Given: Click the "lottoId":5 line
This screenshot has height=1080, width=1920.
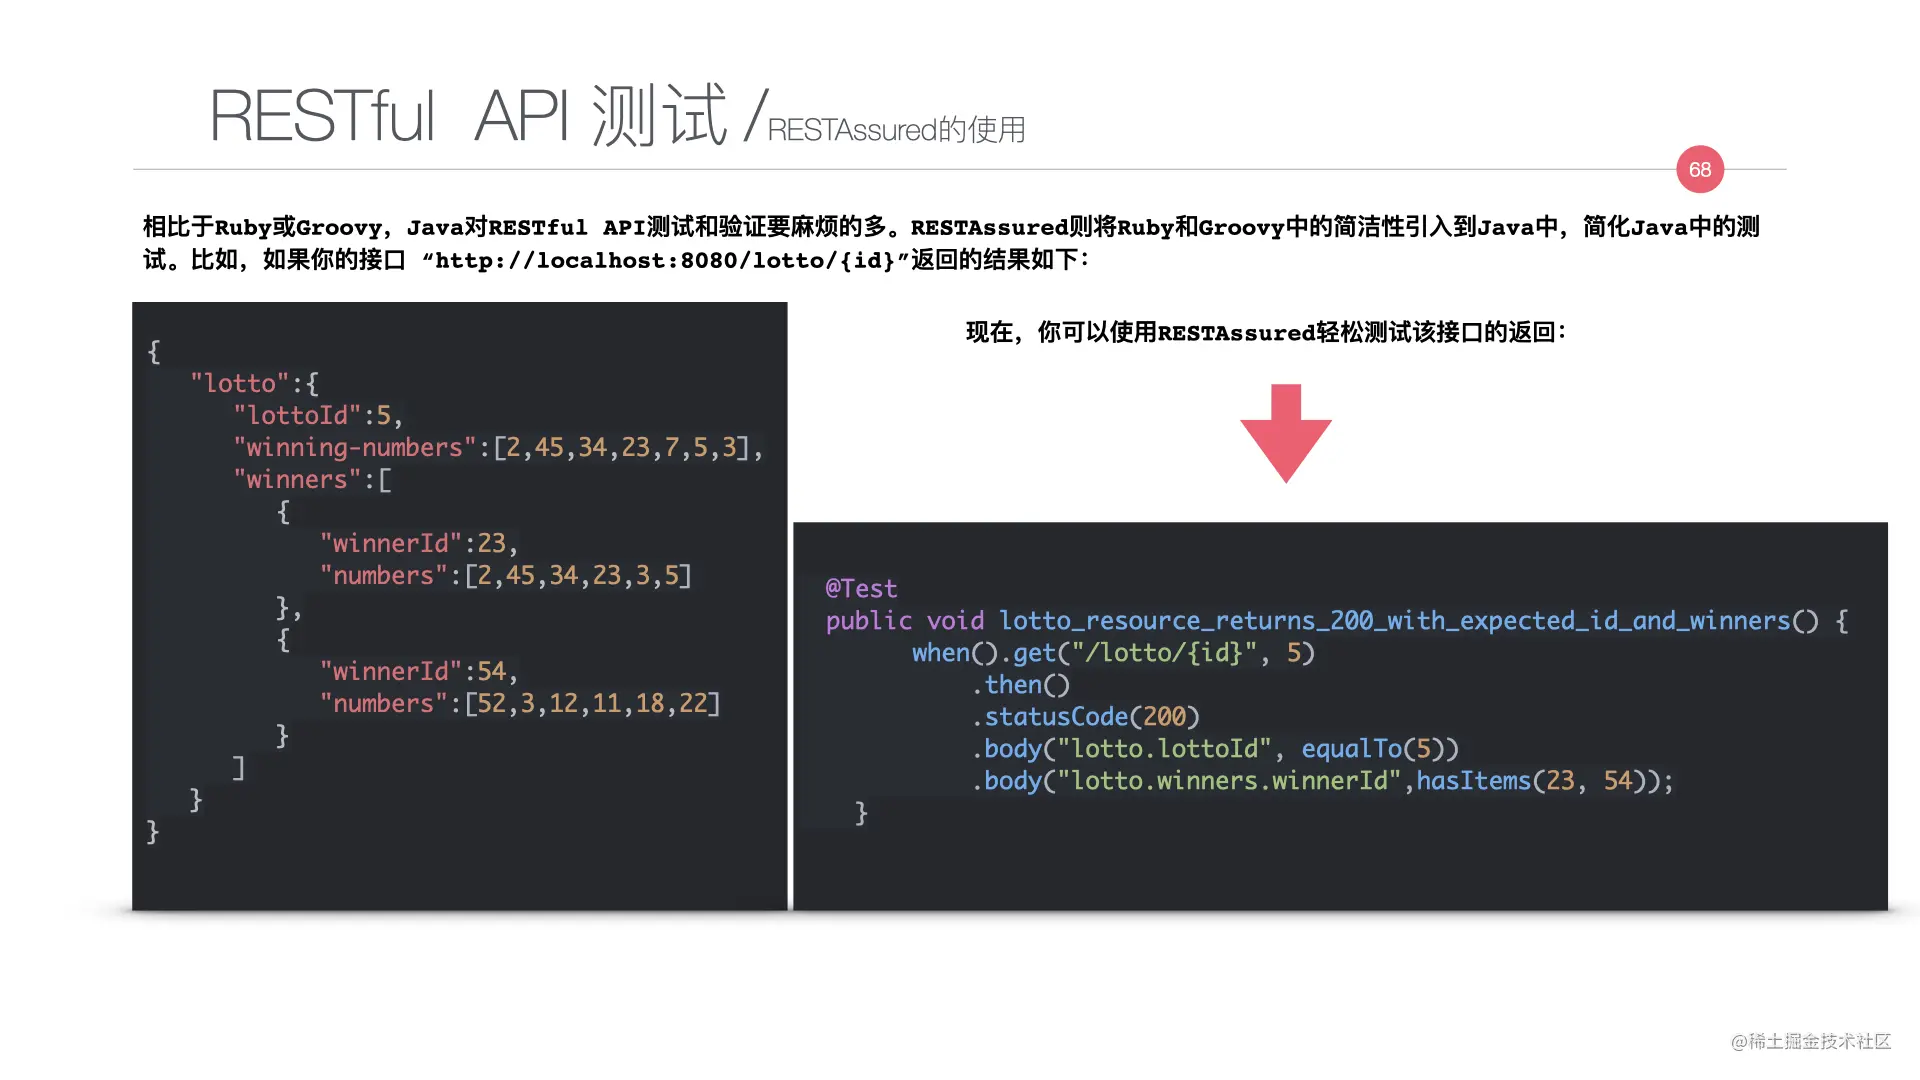Looking at the screenshot, I should [318, 415].
